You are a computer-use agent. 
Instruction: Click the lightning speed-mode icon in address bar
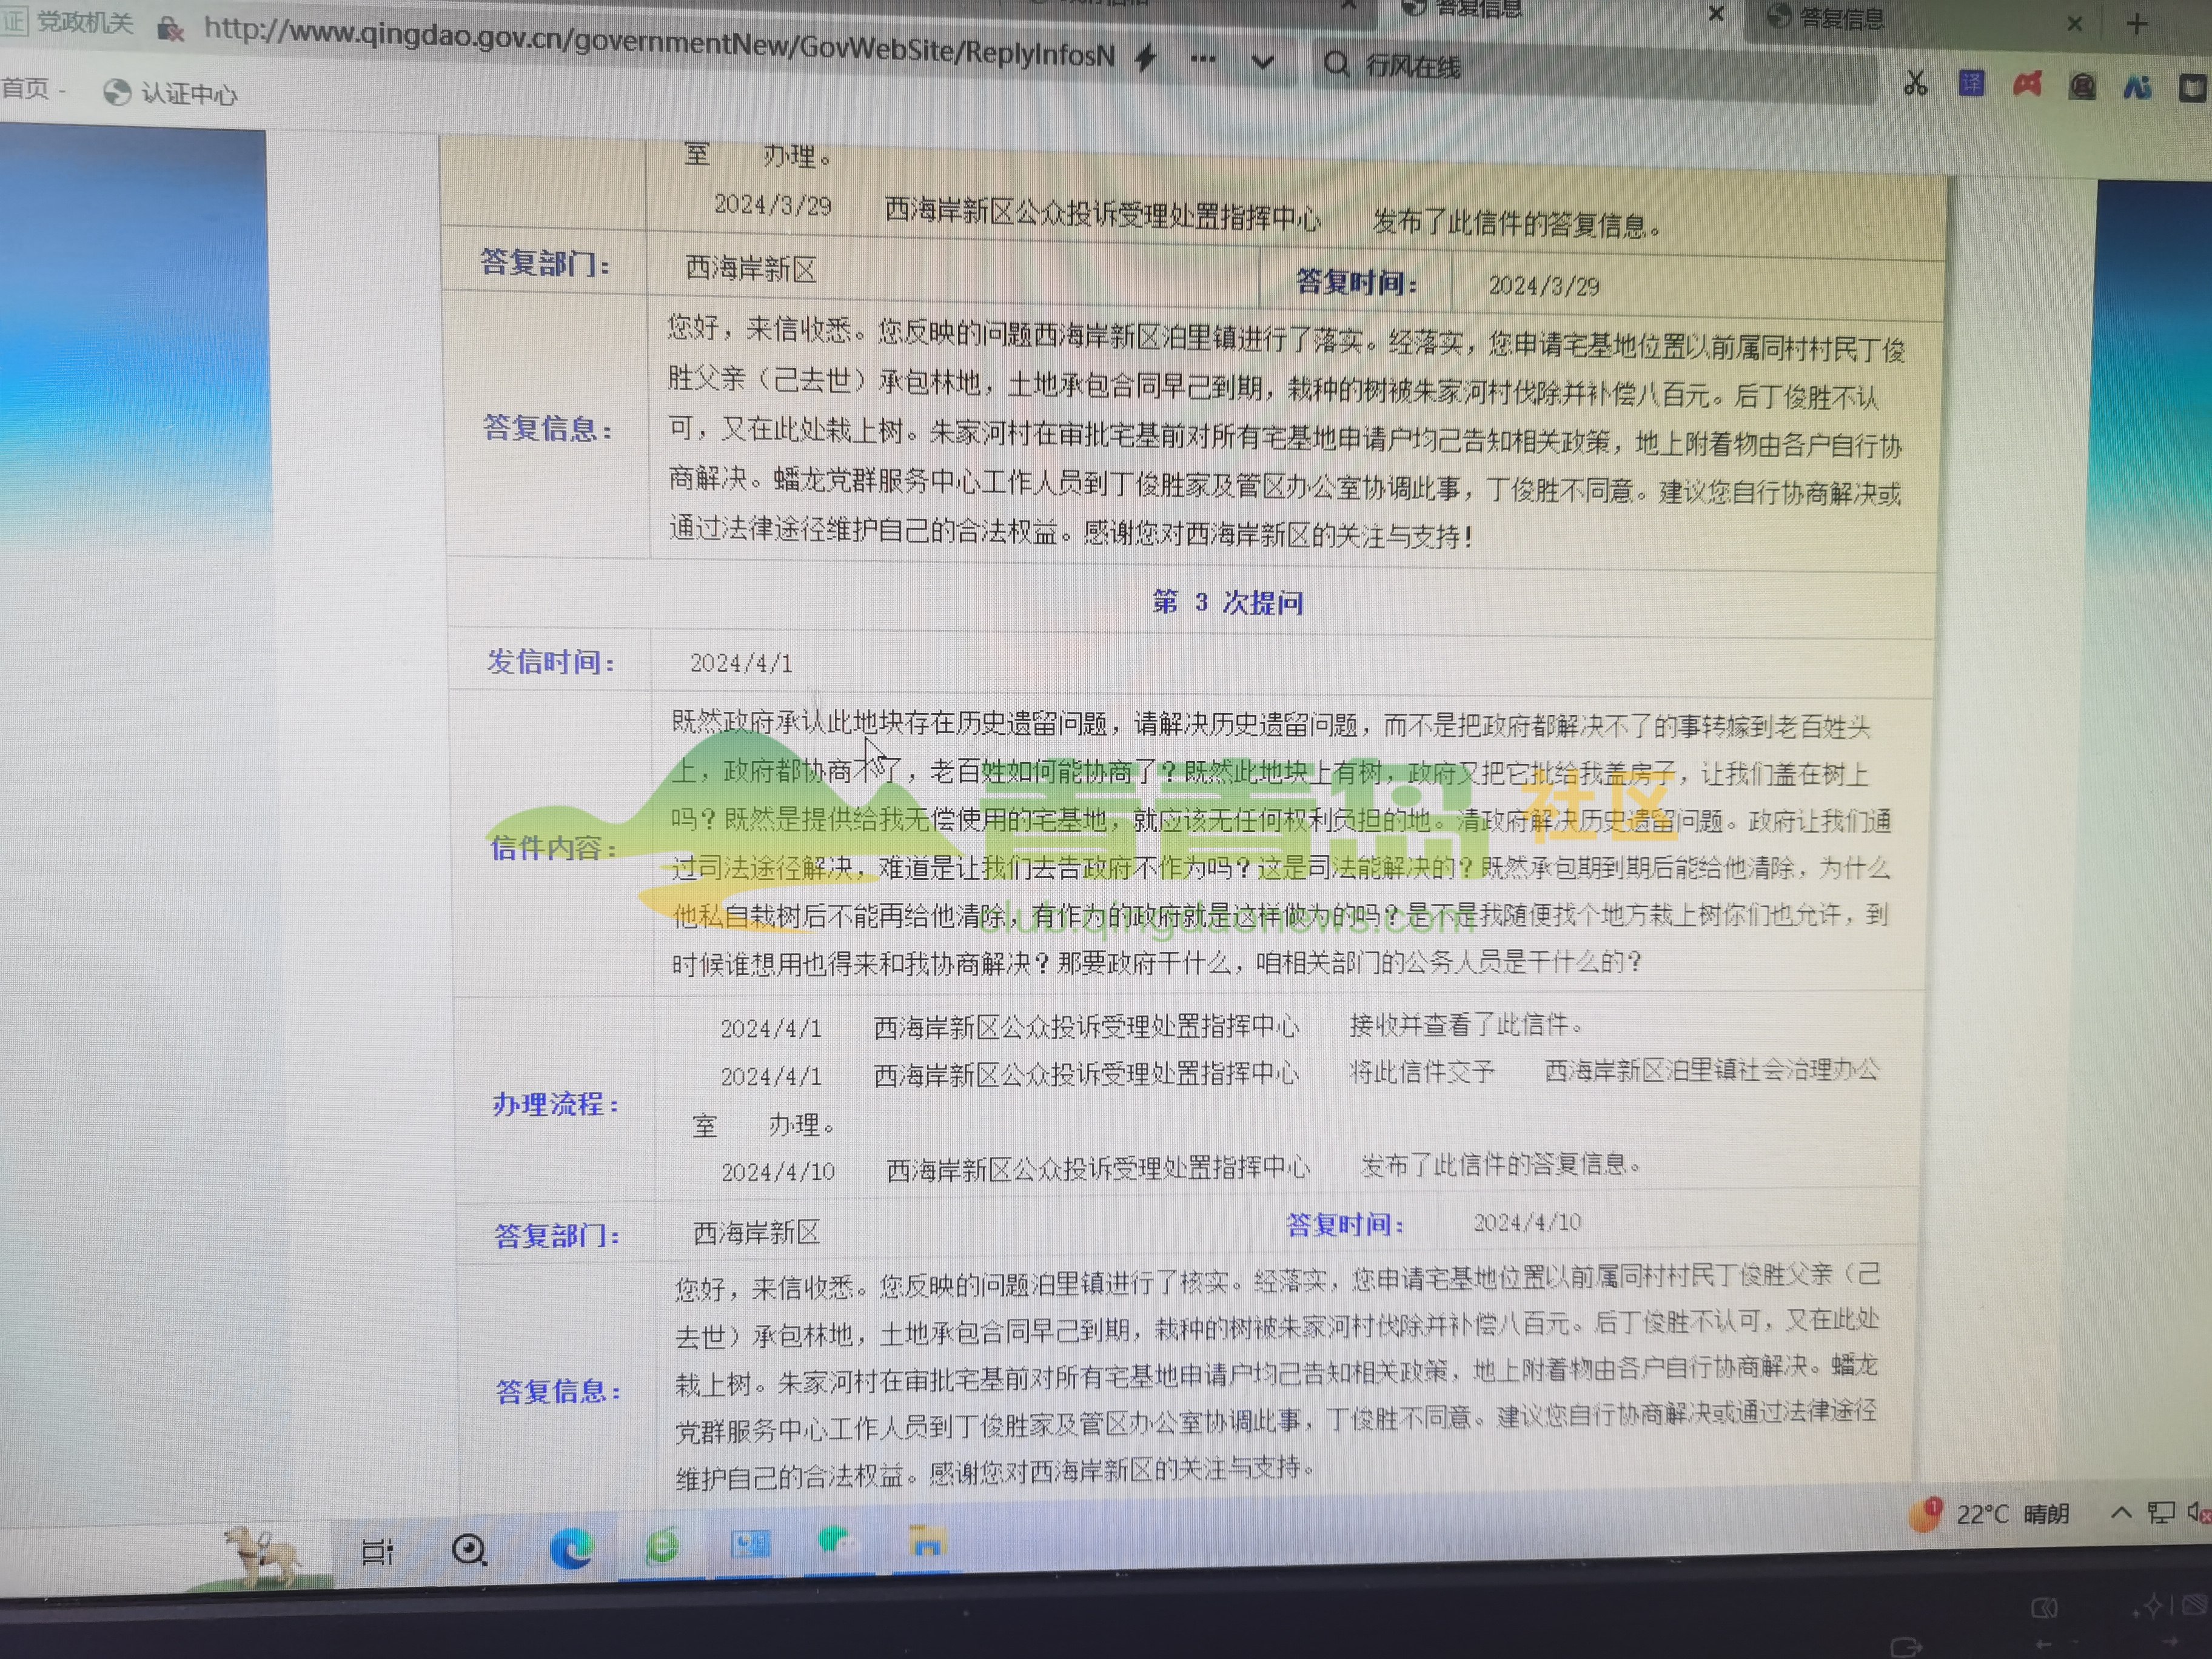[x=1146, y=58]
